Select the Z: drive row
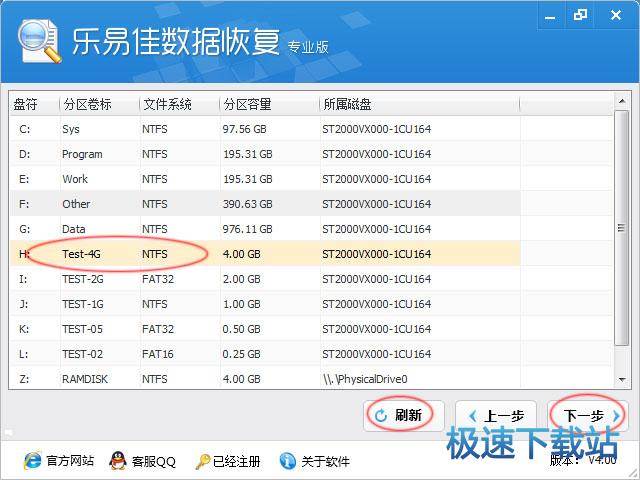The image size is (640, 480). coord(265,378)
